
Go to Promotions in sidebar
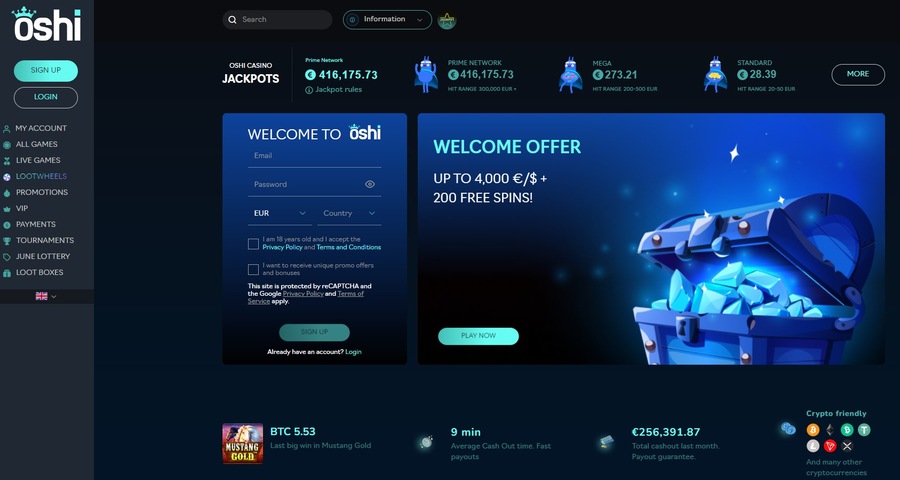42,192
